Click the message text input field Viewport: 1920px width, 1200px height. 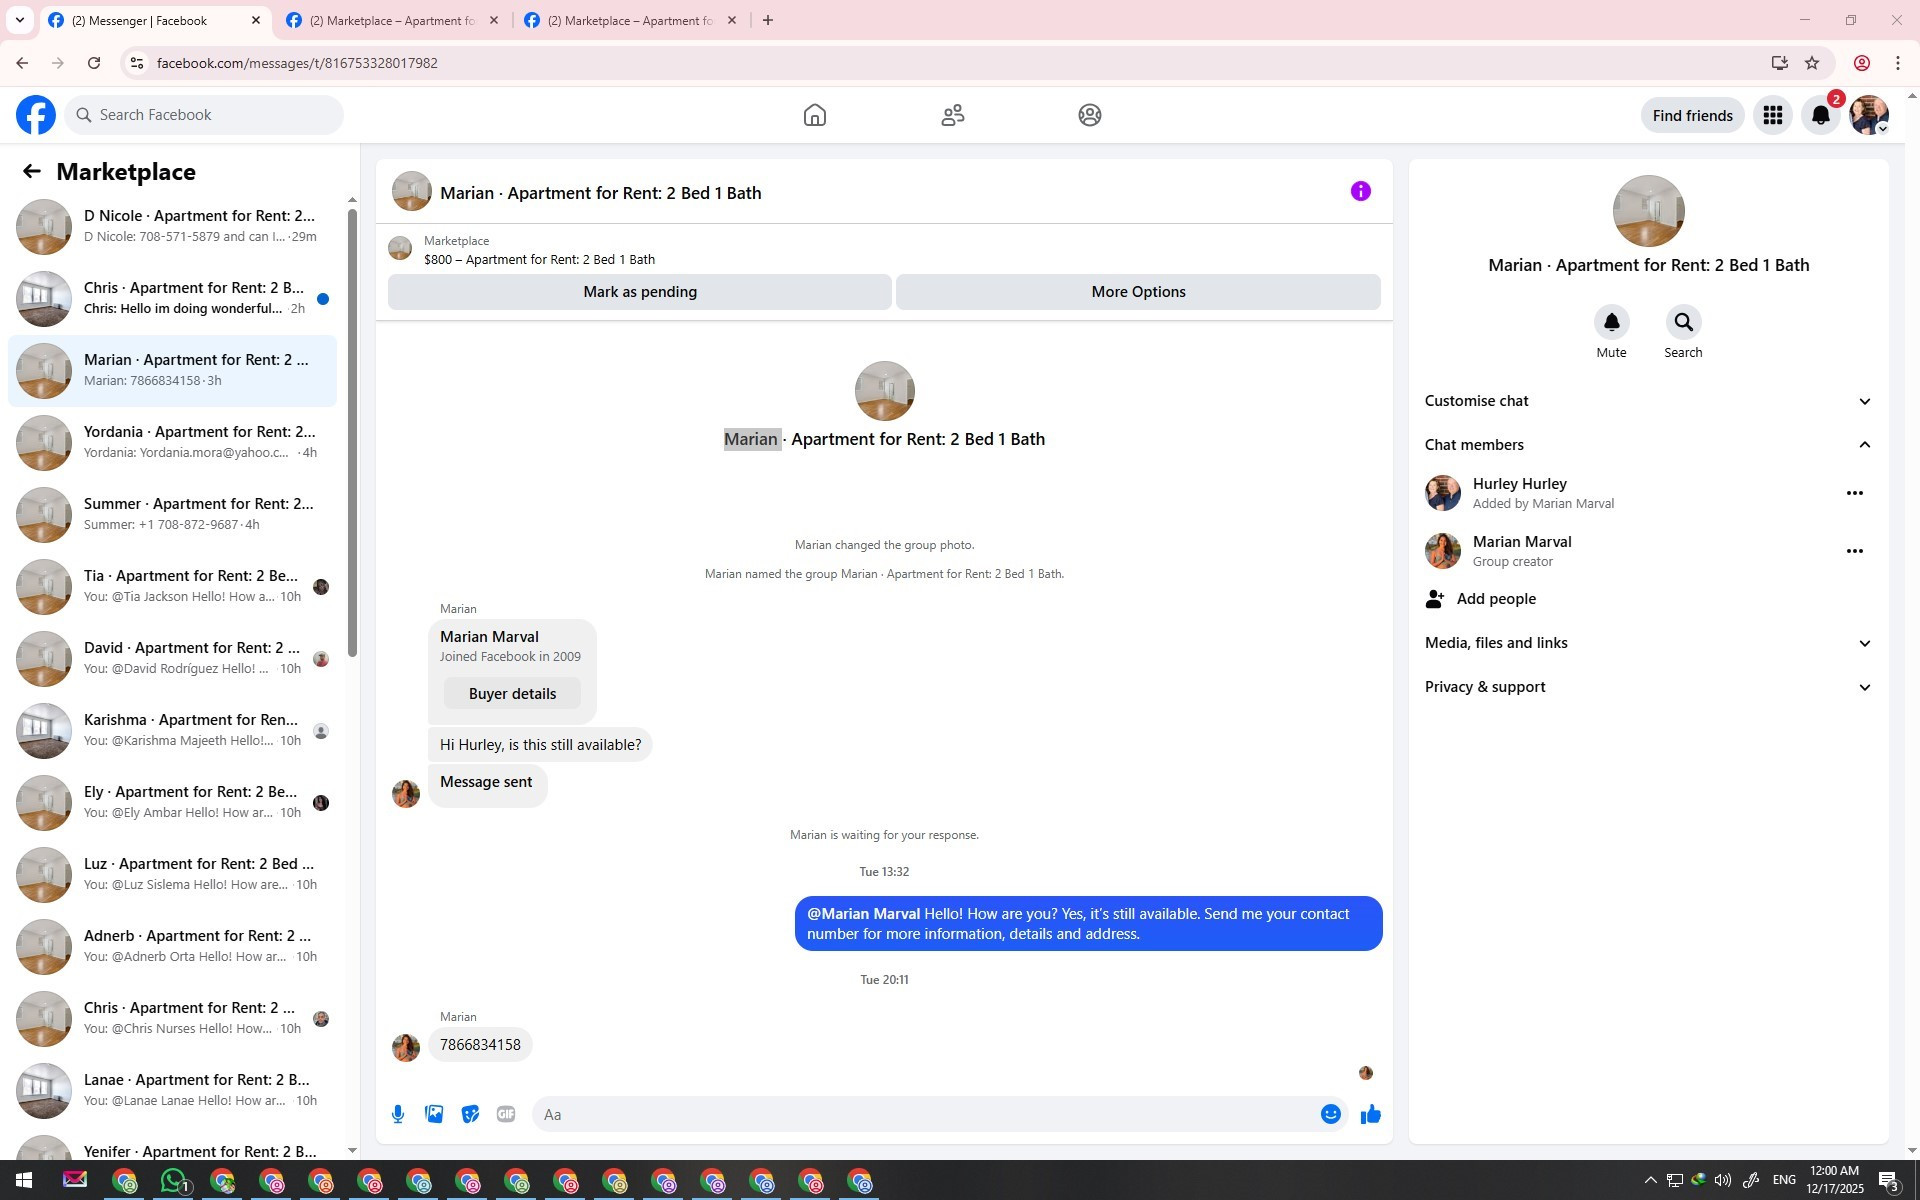point(925,1114)
